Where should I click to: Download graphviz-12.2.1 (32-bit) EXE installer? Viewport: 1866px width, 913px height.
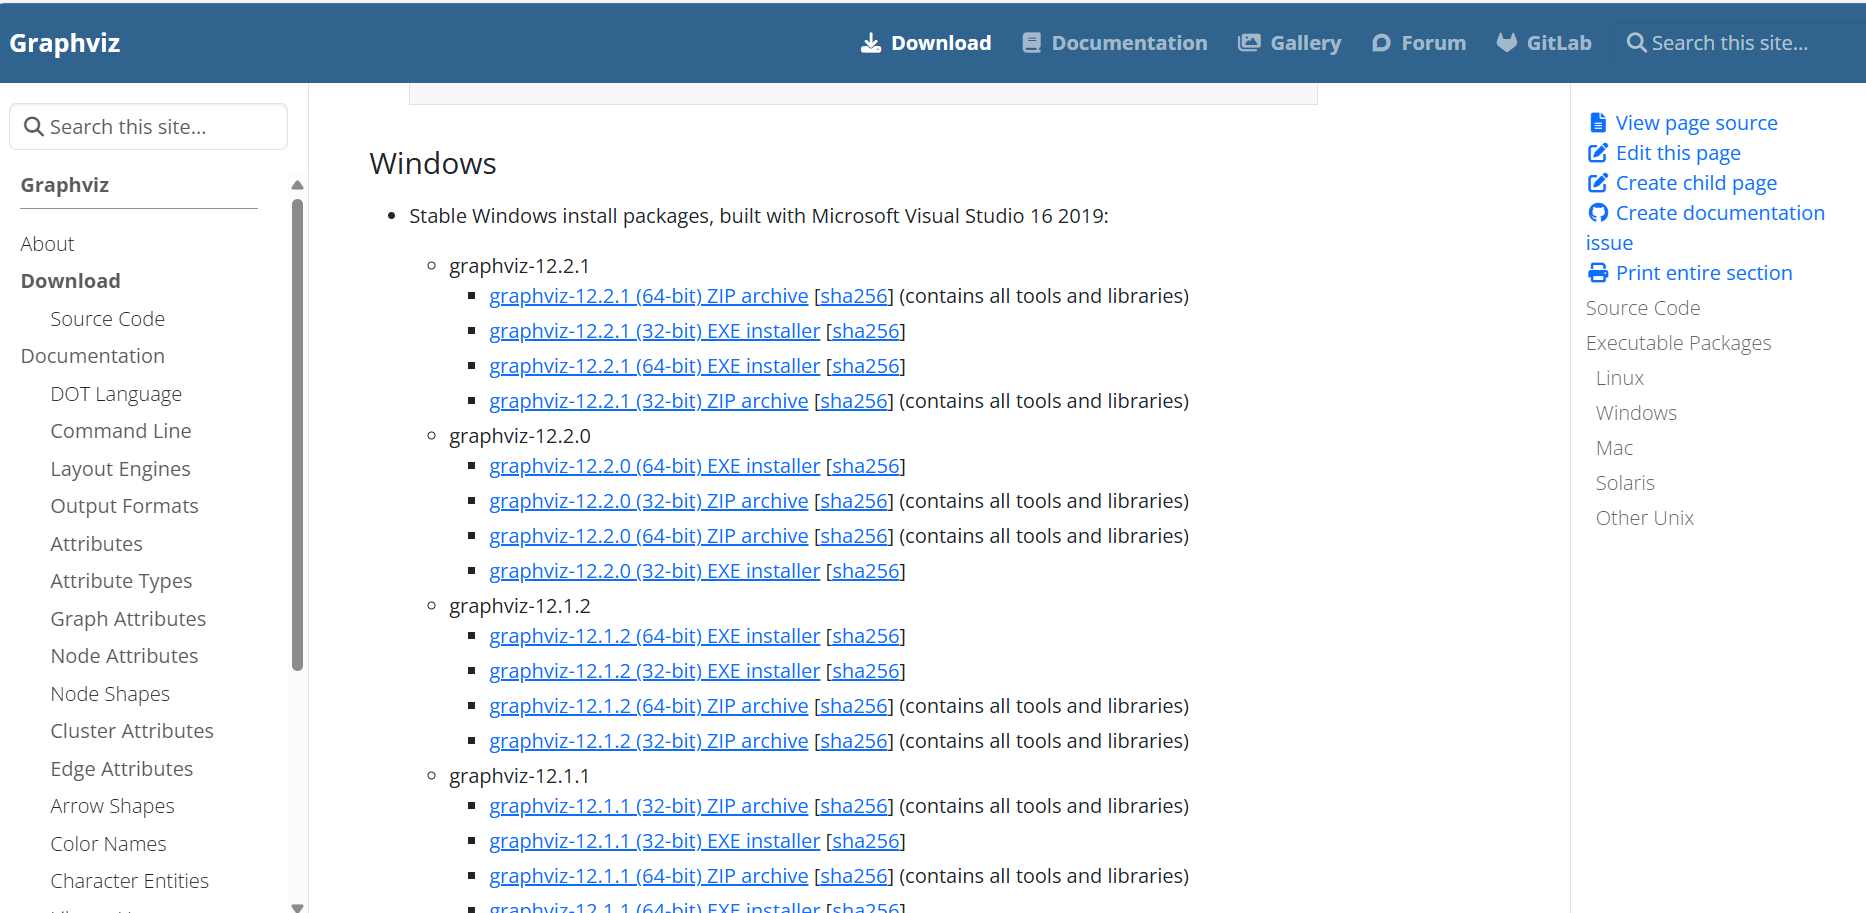click(654, 331)
